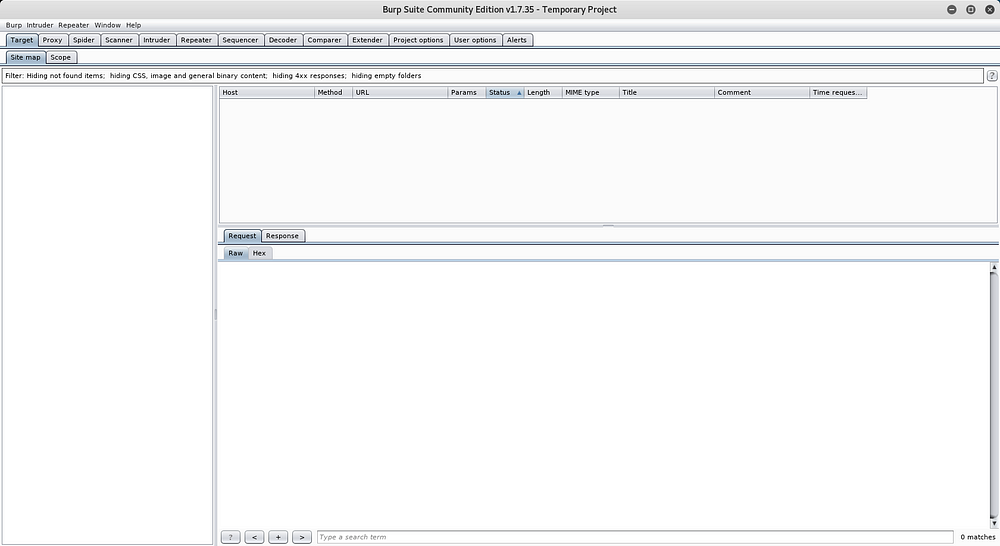The image size is (1000, 546).
Task: Open the Project options tab
Action: pos(418,40)
